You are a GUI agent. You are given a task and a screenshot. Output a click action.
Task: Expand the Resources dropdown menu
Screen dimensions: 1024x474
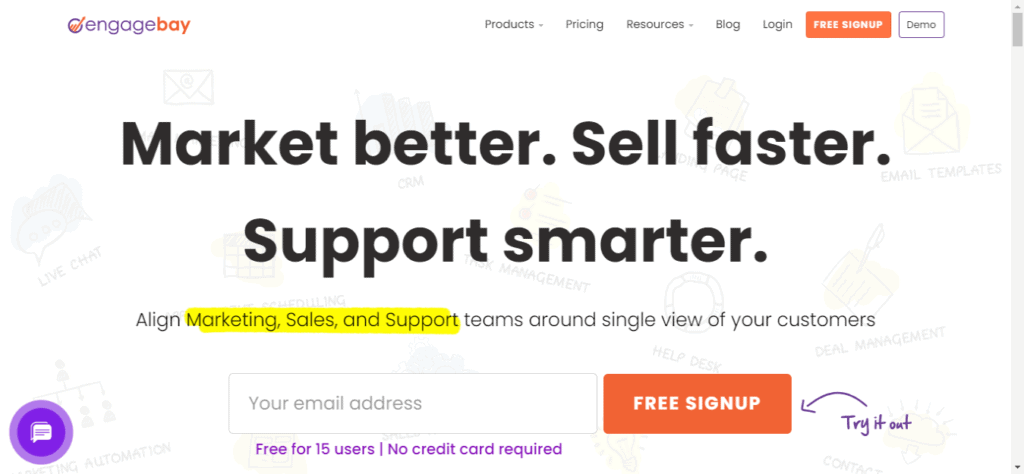pyautogui.click(x=659, y=25)
